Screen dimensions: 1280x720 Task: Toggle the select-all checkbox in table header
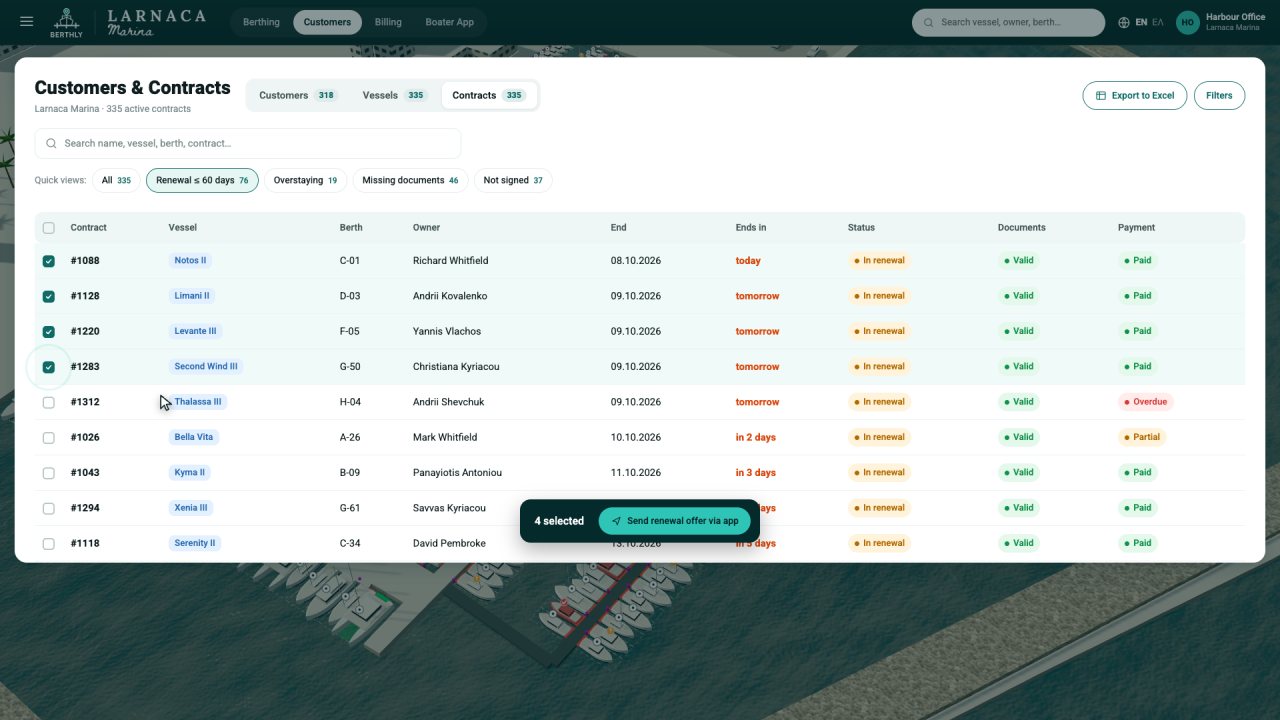48,228
